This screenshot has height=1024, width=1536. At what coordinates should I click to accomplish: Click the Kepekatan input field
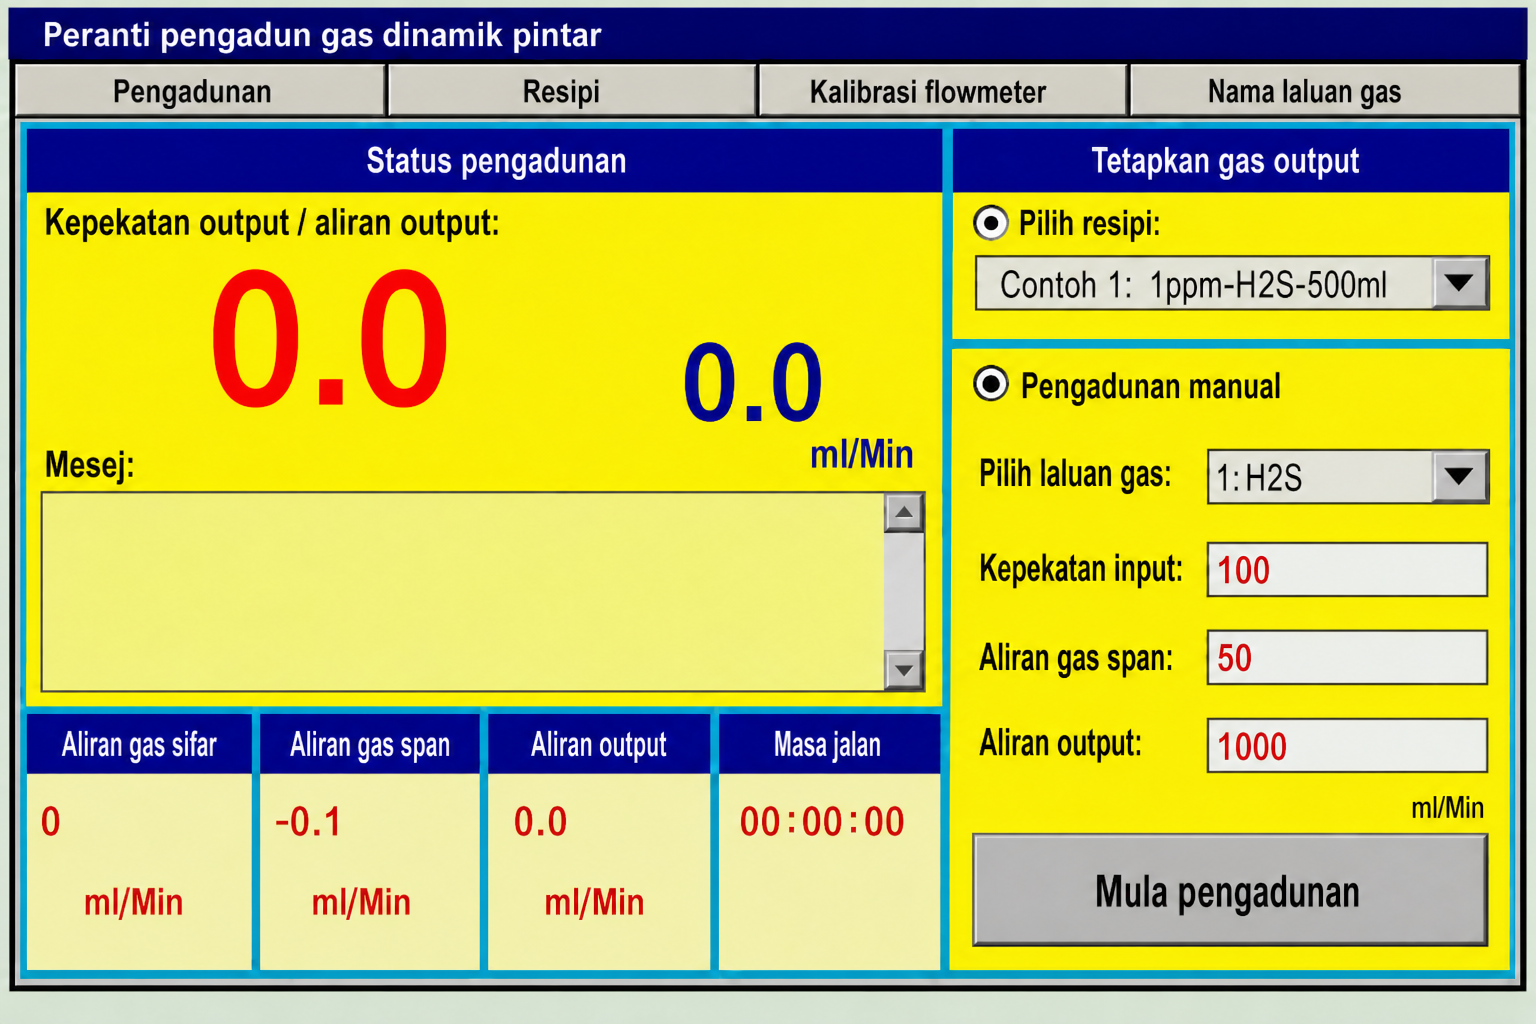point(1347,570)
